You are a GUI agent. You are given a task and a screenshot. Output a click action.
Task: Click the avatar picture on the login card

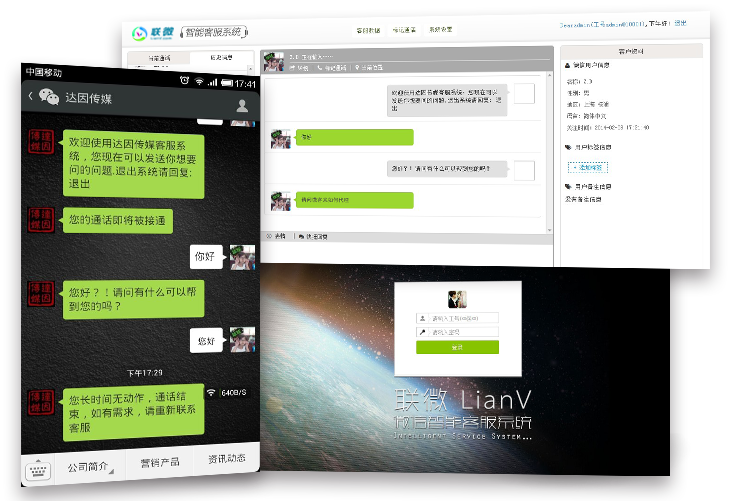coord(457,299)
